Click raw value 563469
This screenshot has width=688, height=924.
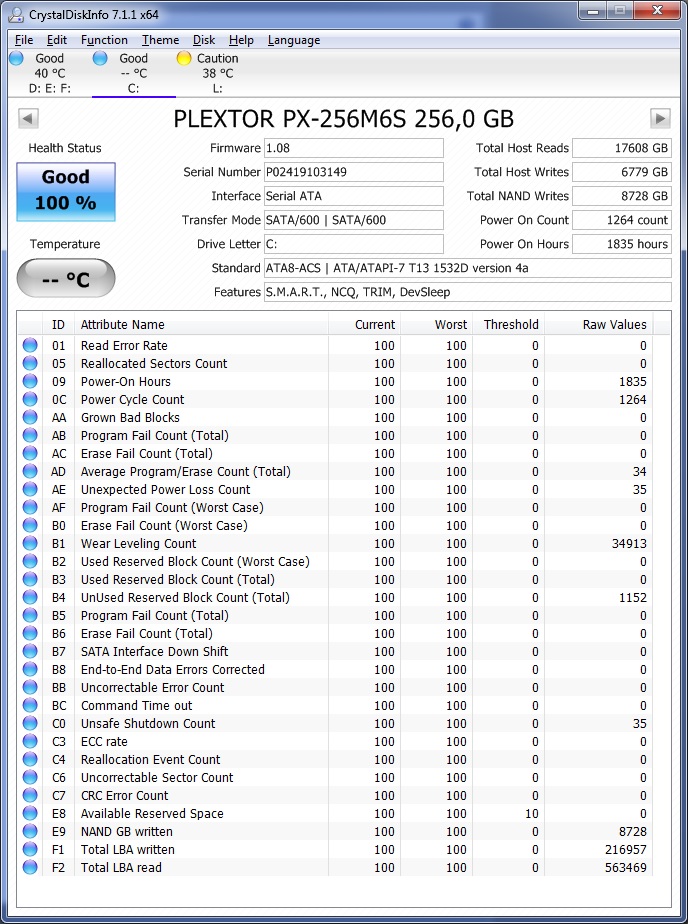626,867
